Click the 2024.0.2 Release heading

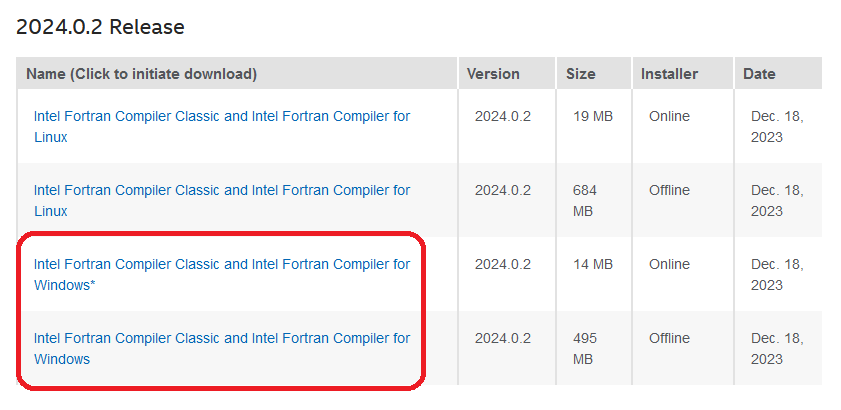click(100, 27)
